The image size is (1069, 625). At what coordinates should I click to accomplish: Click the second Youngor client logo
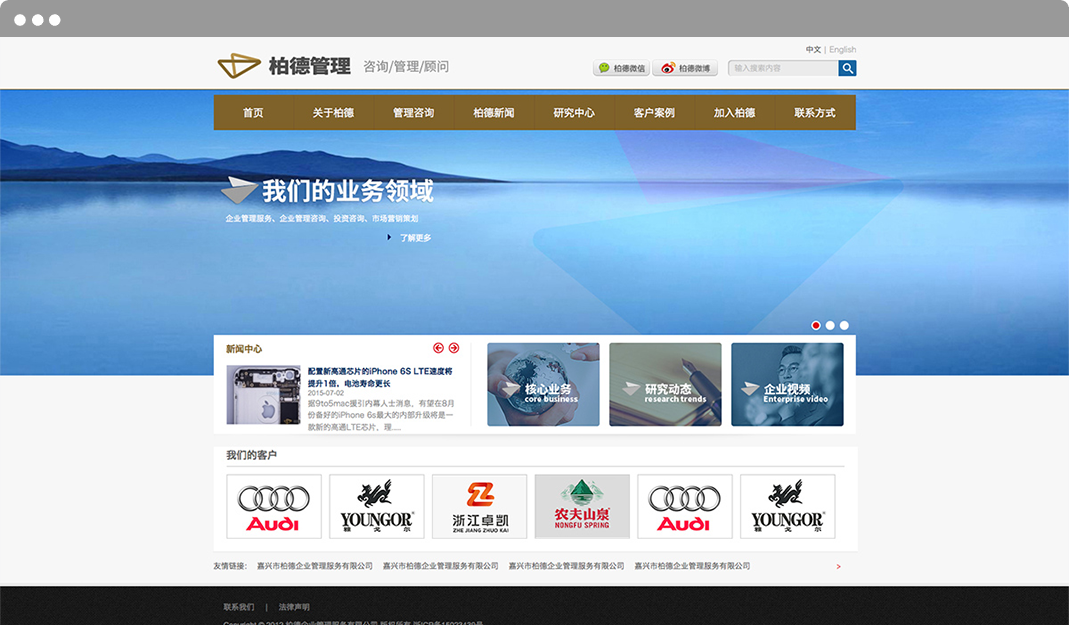(x=788, y=506)
